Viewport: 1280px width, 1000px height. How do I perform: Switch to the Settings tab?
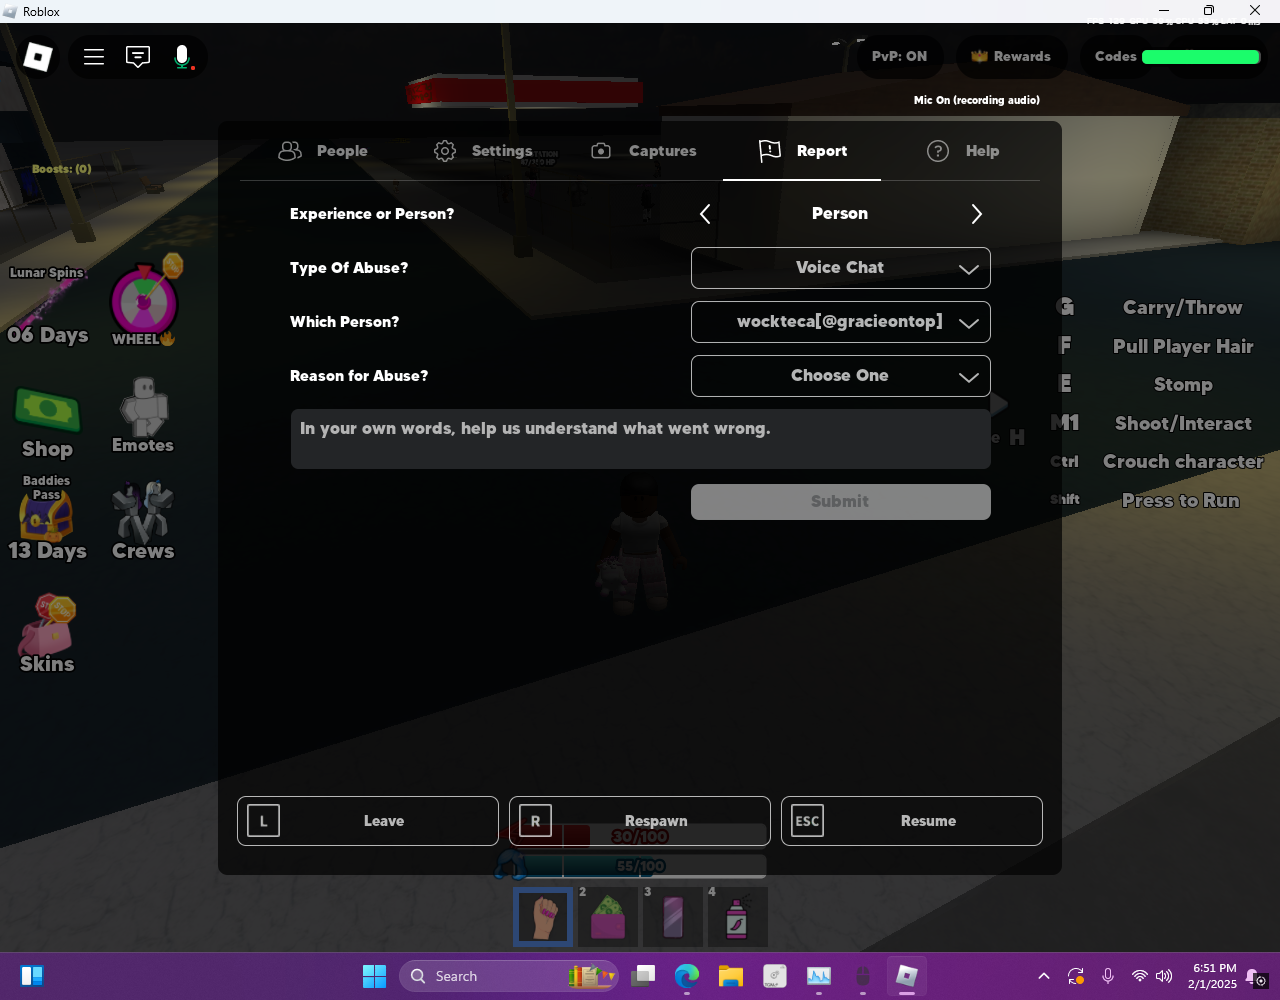coord(483,151)
